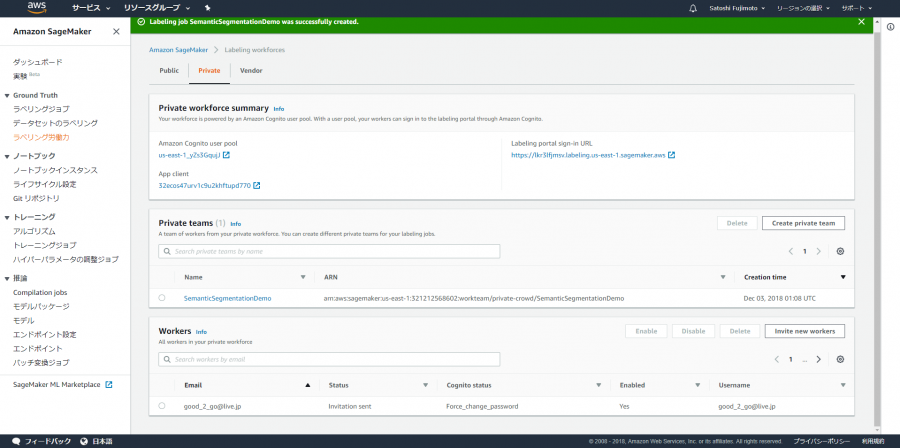900x448 pixels.
Task: Open the Satoshi Fujimoto account menu
Action: [737, 9]
